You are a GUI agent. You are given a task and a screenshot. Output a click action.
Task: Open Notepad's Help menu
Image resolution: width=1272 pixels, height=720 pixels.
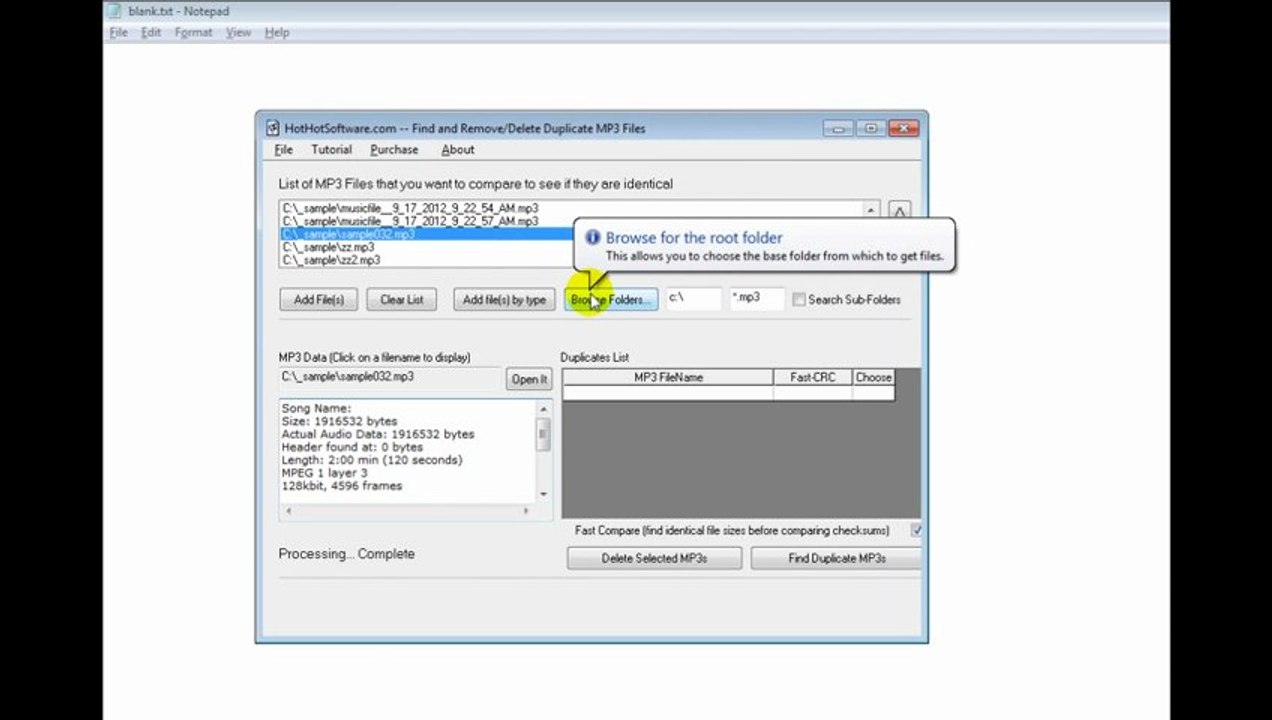coord(277,32)
